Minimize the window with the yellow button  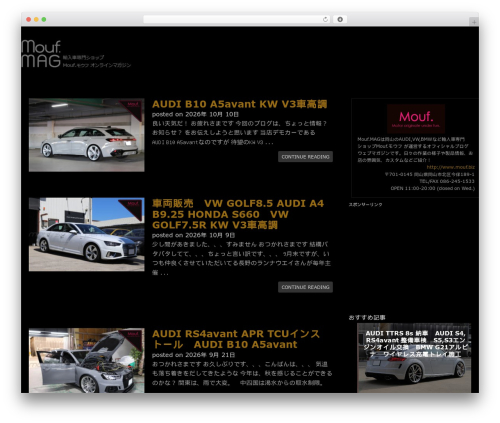click(36, 19)
